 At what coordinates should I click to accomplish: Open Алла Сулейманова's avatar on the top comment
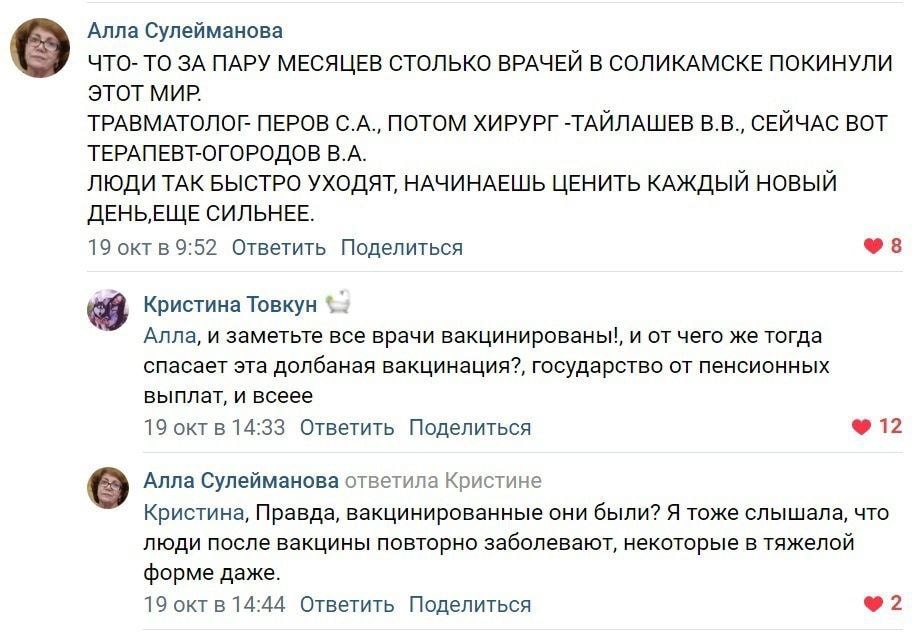pyautogui.click(x=40, y=48)
